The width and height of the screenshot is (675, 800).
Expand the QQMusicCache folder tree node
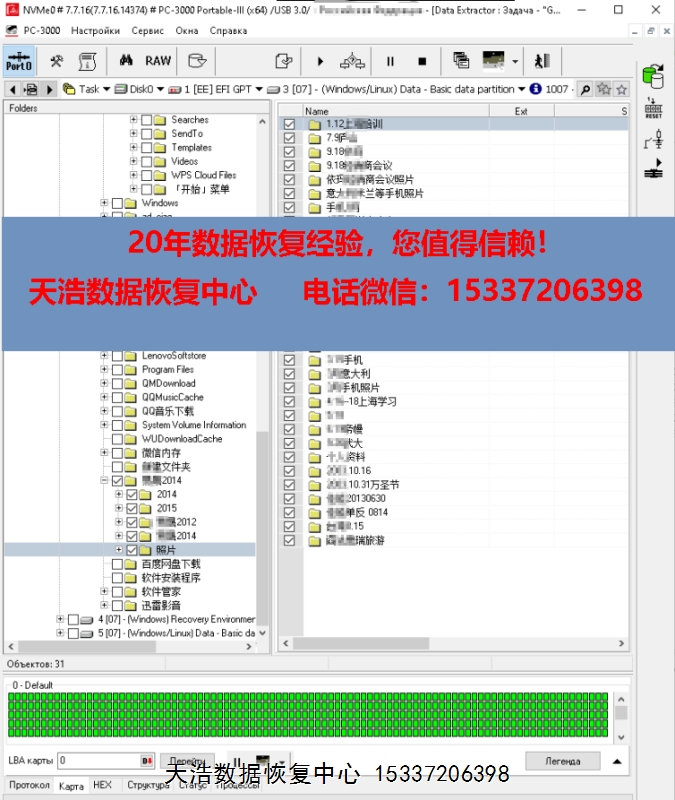[104, 397]
